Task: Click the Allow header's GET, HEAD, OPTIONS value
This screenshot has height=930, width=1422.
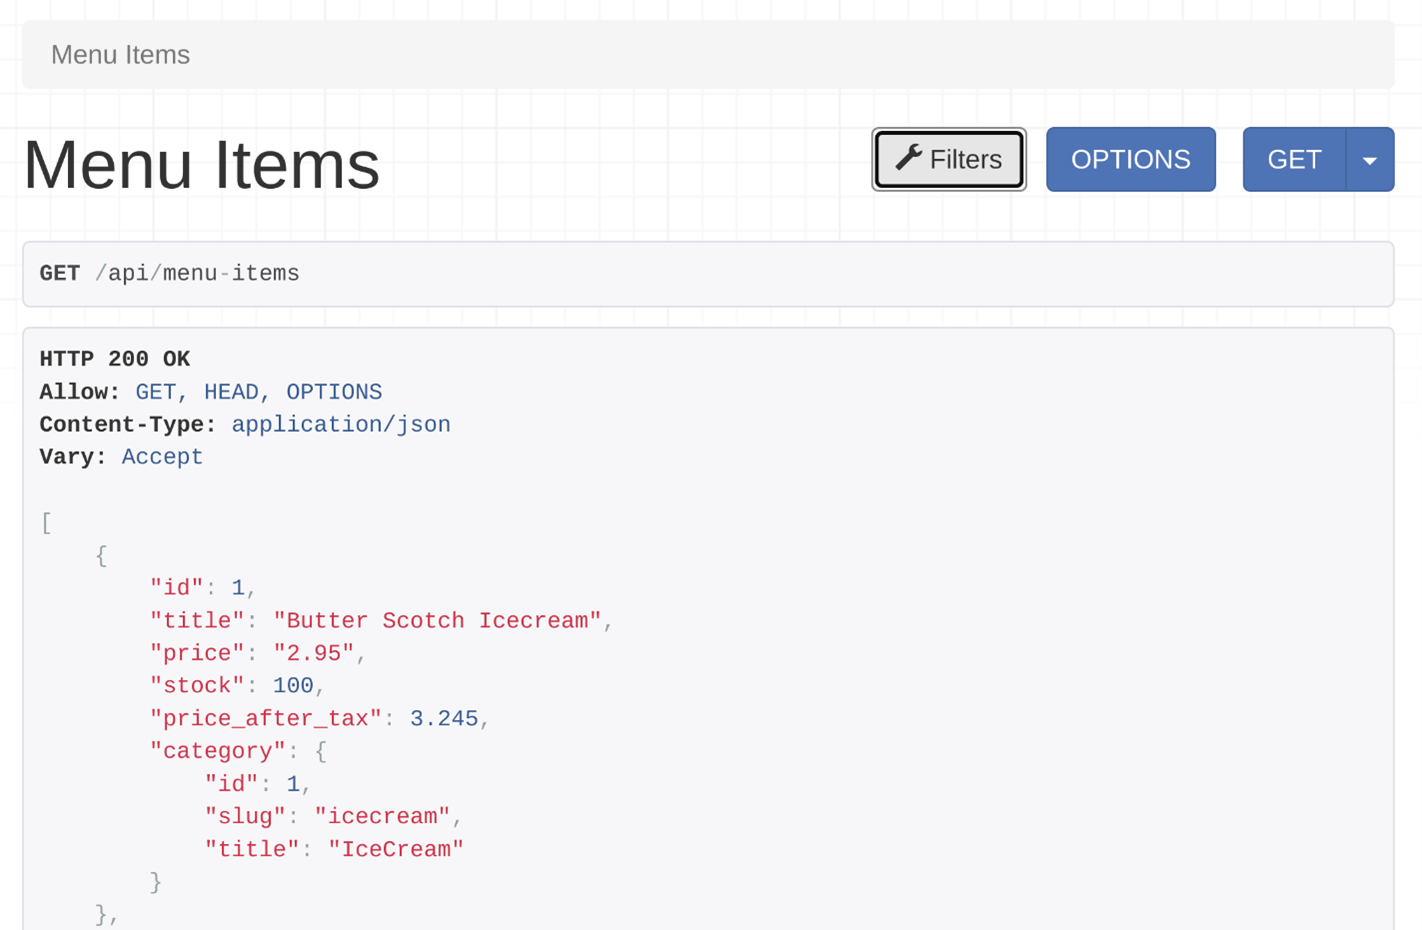Action: click(x=258, y=392)
